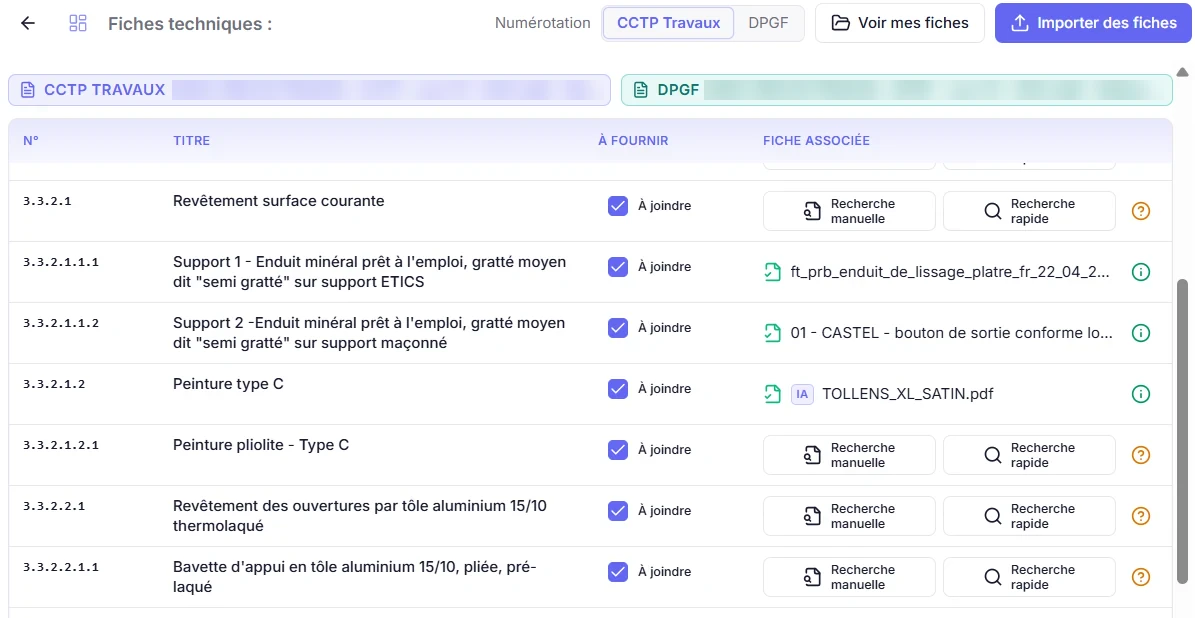Toggle À joindre checkbox for Support 2

coord(618,328)
